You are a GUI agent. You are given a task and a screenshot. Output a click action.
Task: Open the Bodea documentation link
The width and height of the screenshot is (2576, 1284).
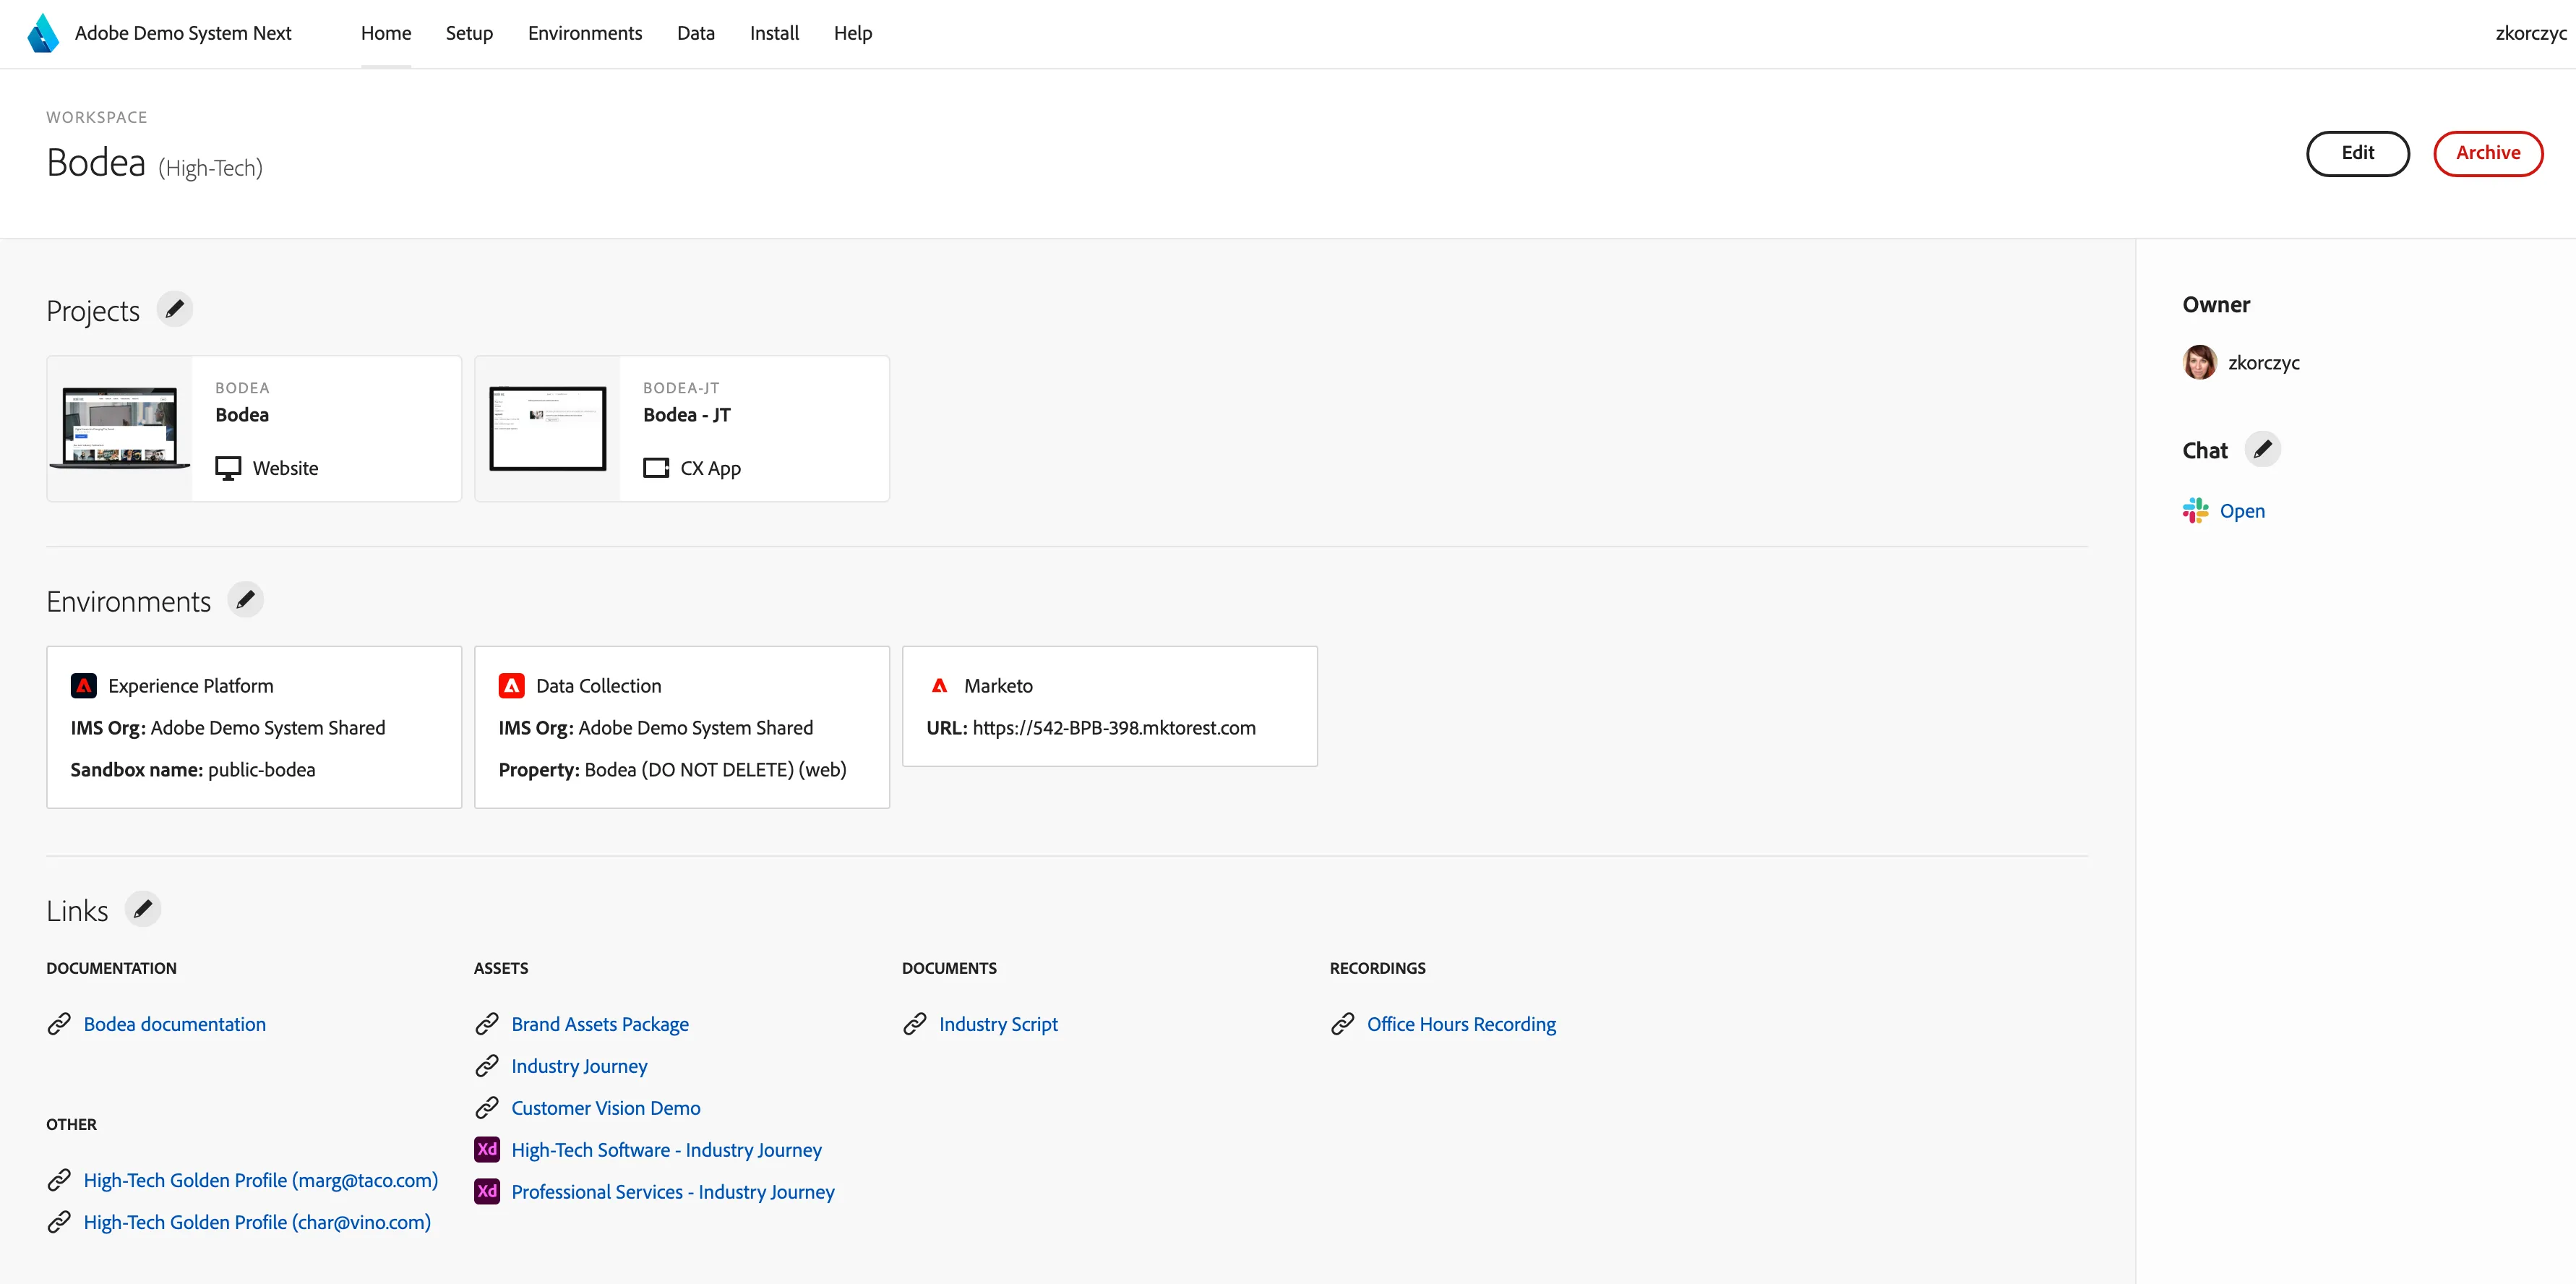click(x=175, y=1024)
